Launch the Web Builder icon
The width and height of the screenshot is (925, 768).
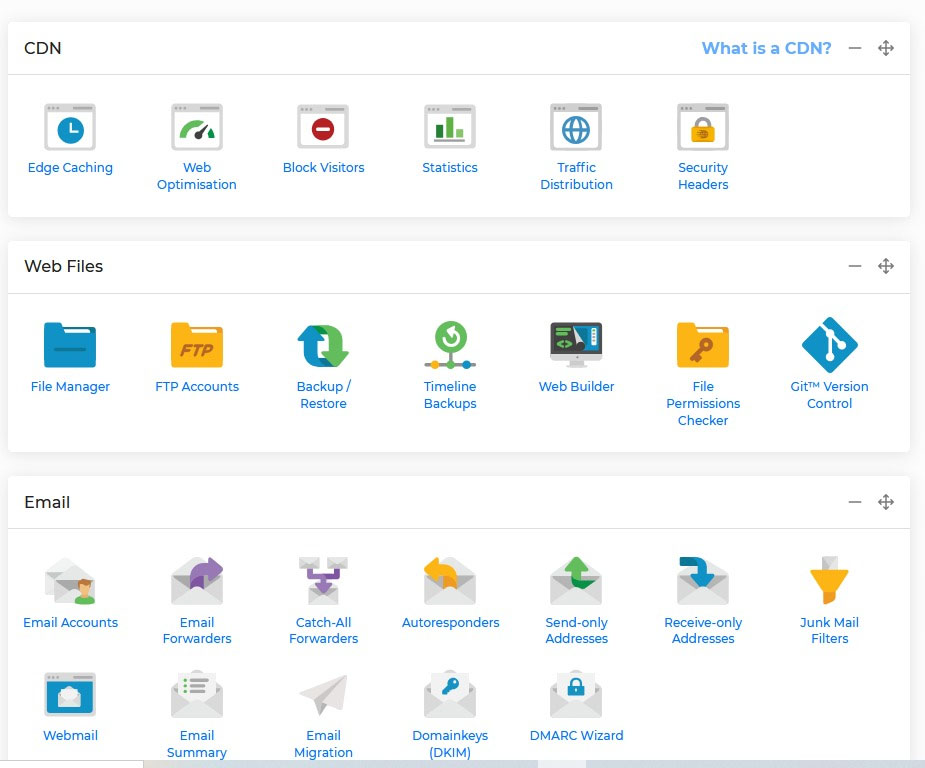tap(576, 346)
